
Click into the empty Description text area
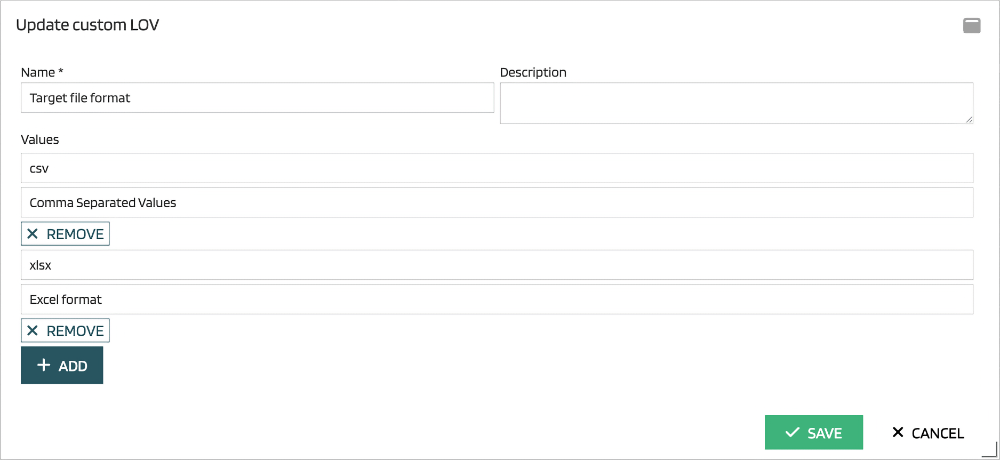click(x=735, y=103)
